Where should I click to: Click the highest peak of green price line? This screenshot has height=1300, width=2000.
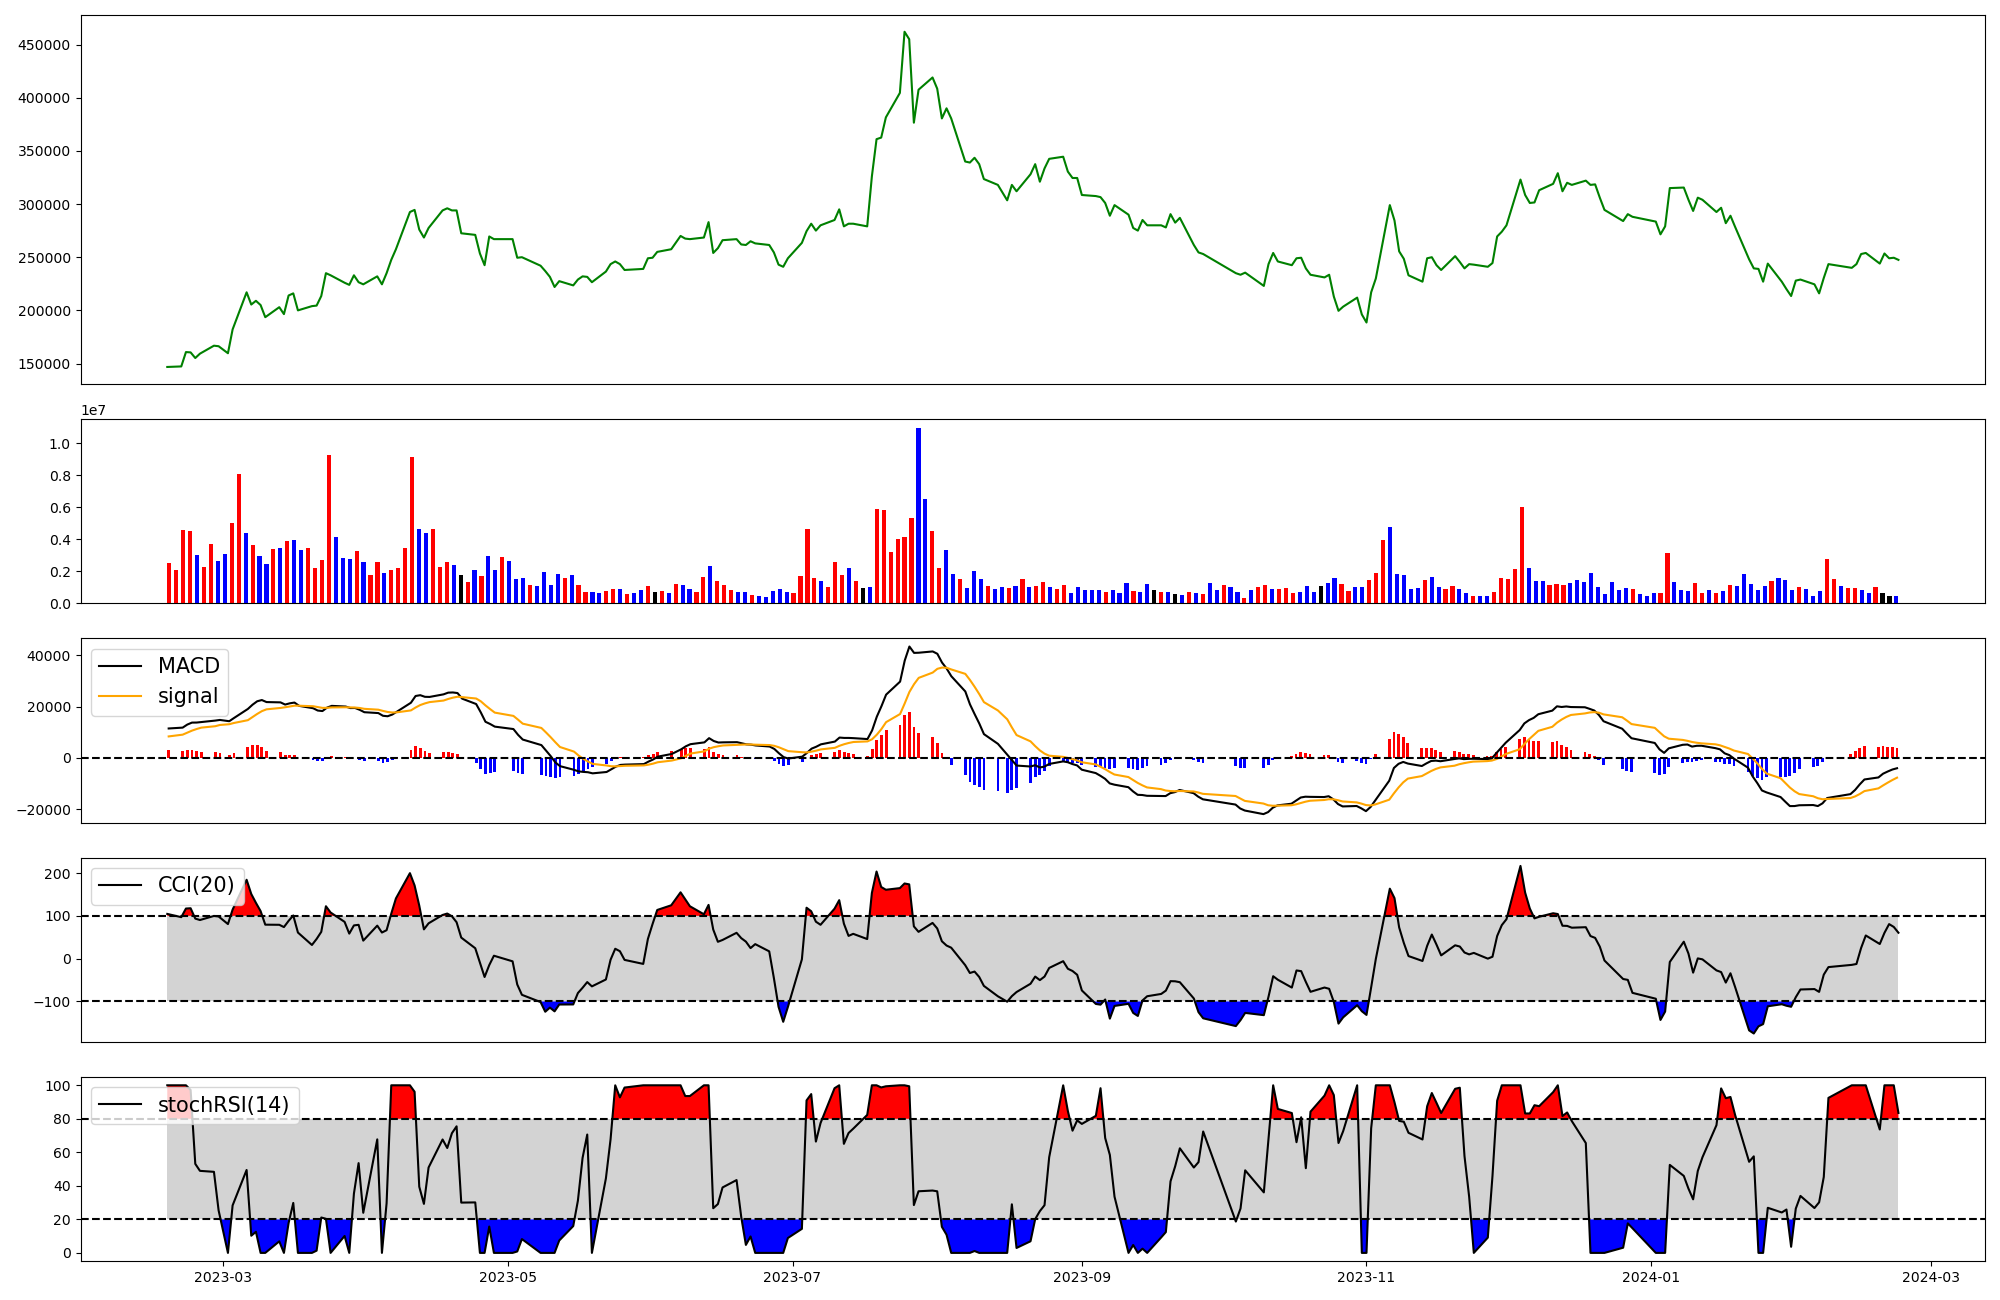904,32
